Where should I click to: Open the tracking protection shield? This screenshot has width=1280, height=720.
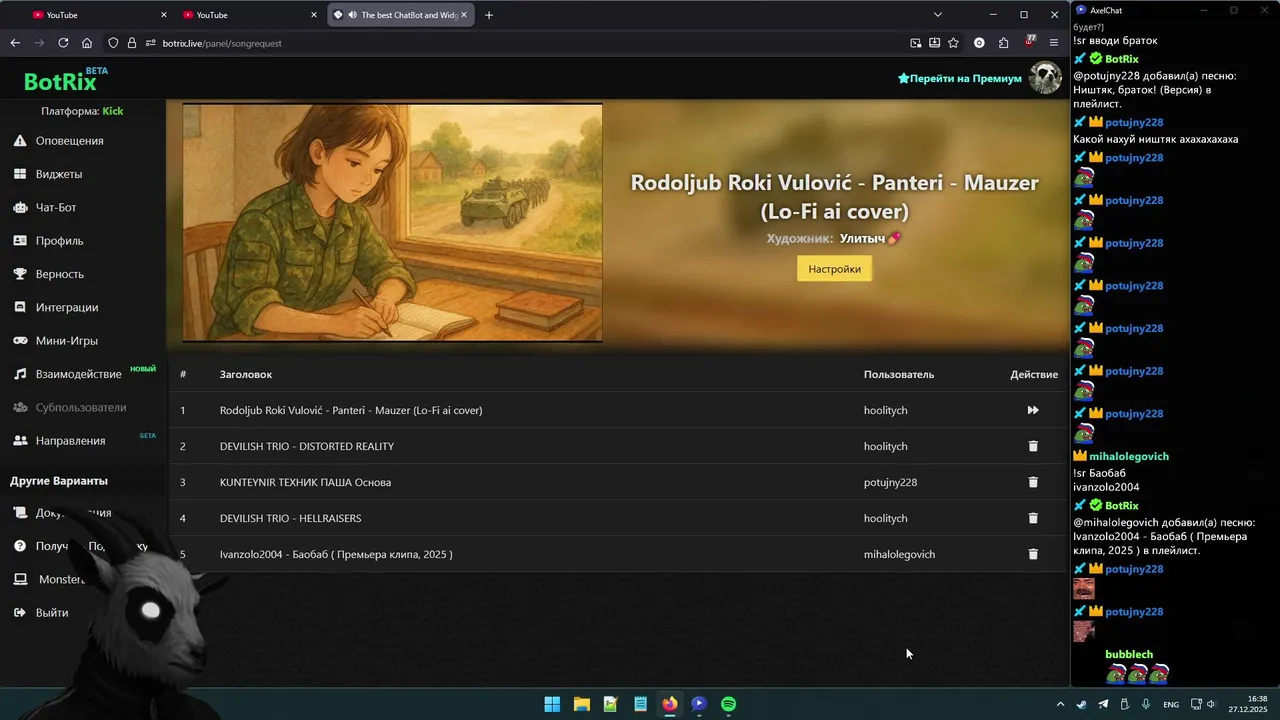[113, 43]
